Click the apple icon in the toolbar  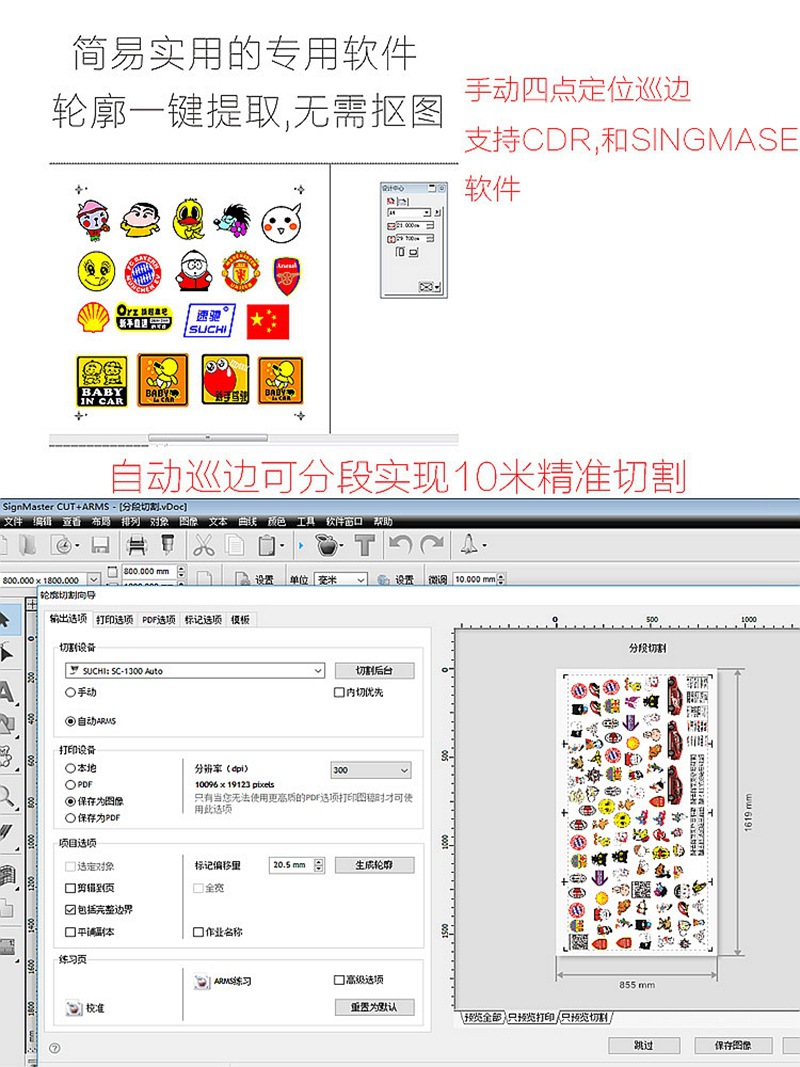click(x=327, y=545)
